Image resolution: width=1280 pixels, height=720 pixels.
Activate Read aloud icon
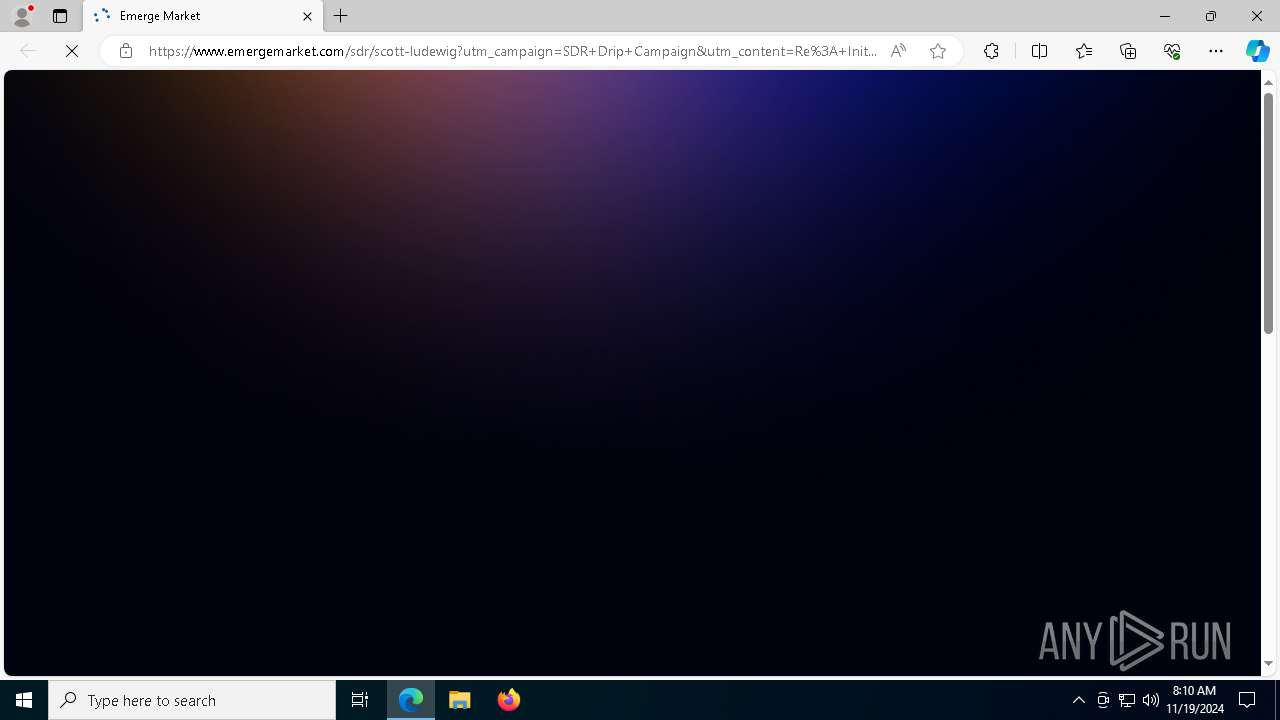(x=898, y=51)
